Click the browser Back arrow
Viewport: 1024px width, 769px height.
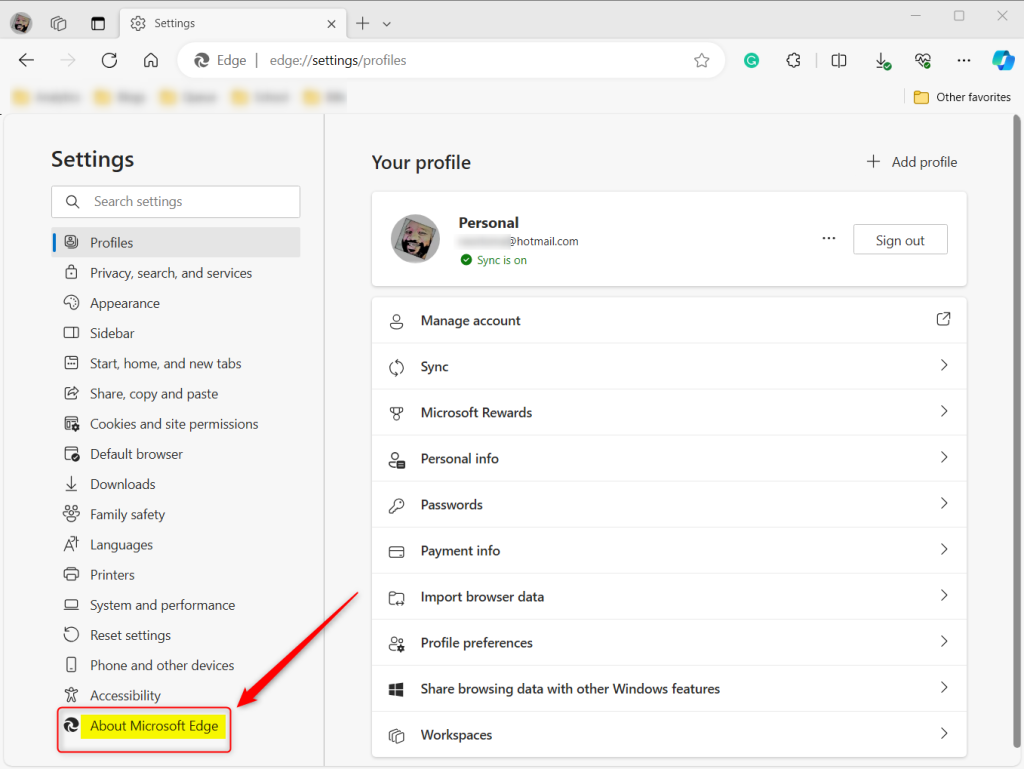pyautogui.click(x=26, y=61)
